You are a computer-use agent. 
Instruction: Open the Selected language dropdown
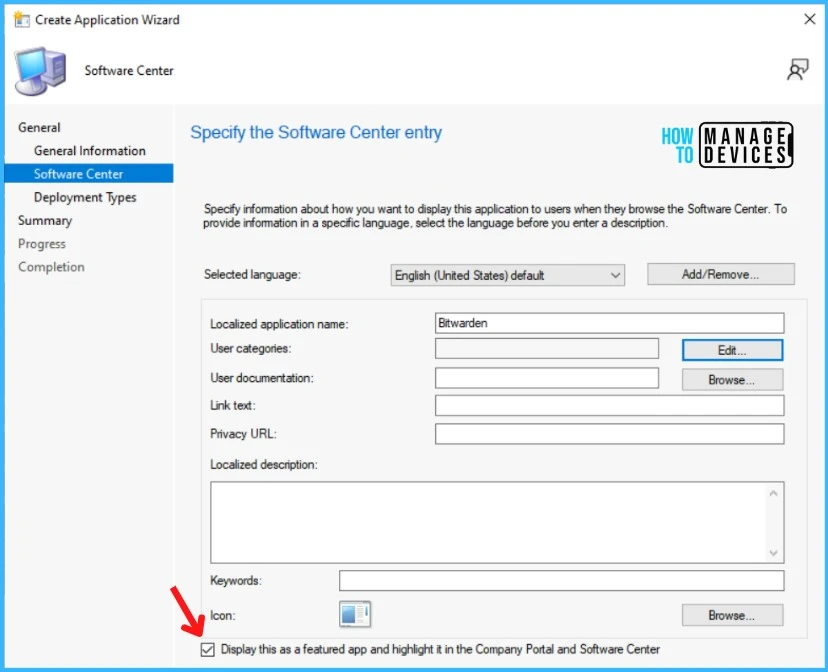coord(507,275)
